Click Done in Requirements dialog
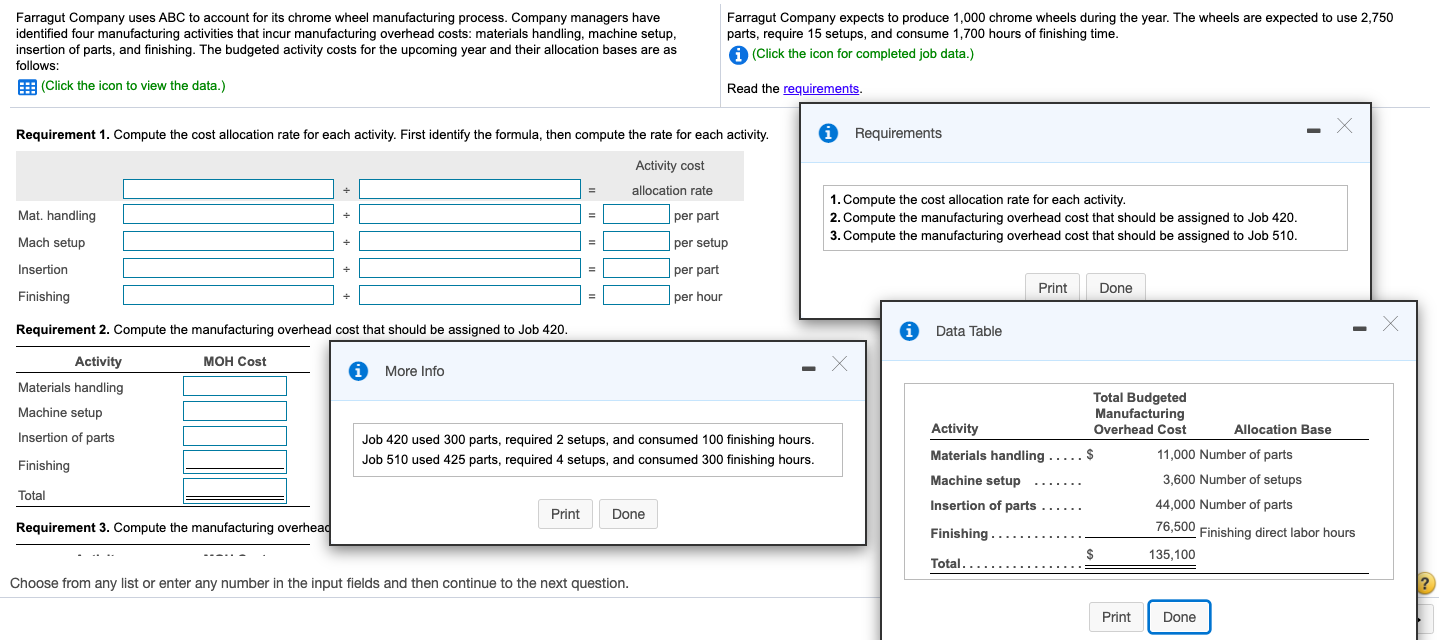This screenshot has width=1439, height=641. click(1116, 288)
